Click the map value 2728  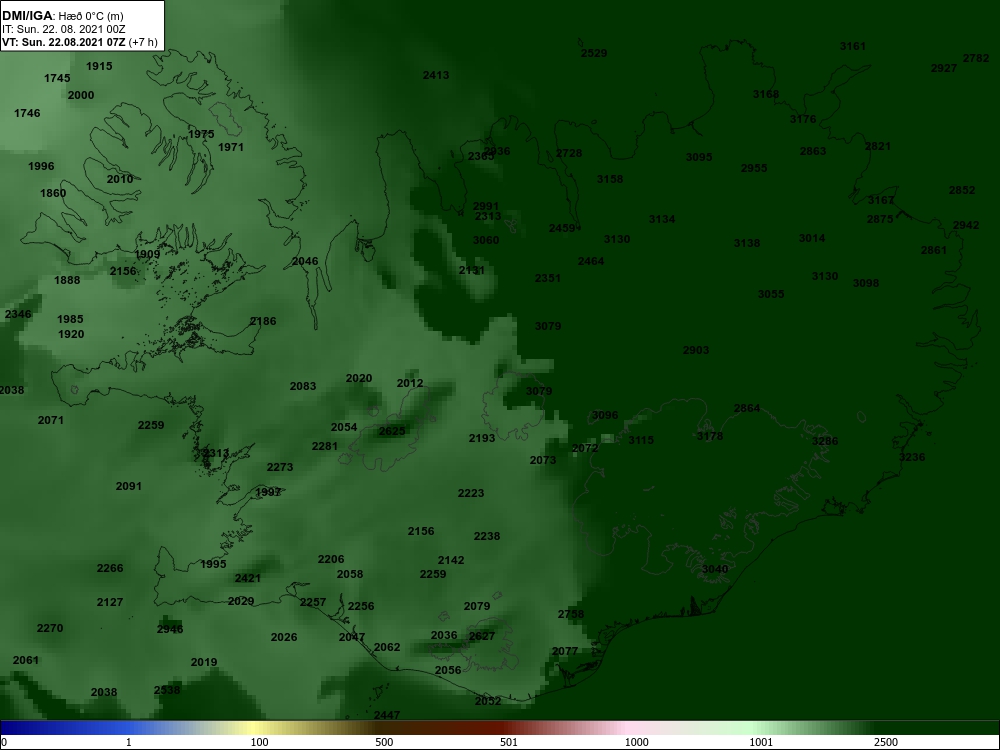(x=569, y=154)
